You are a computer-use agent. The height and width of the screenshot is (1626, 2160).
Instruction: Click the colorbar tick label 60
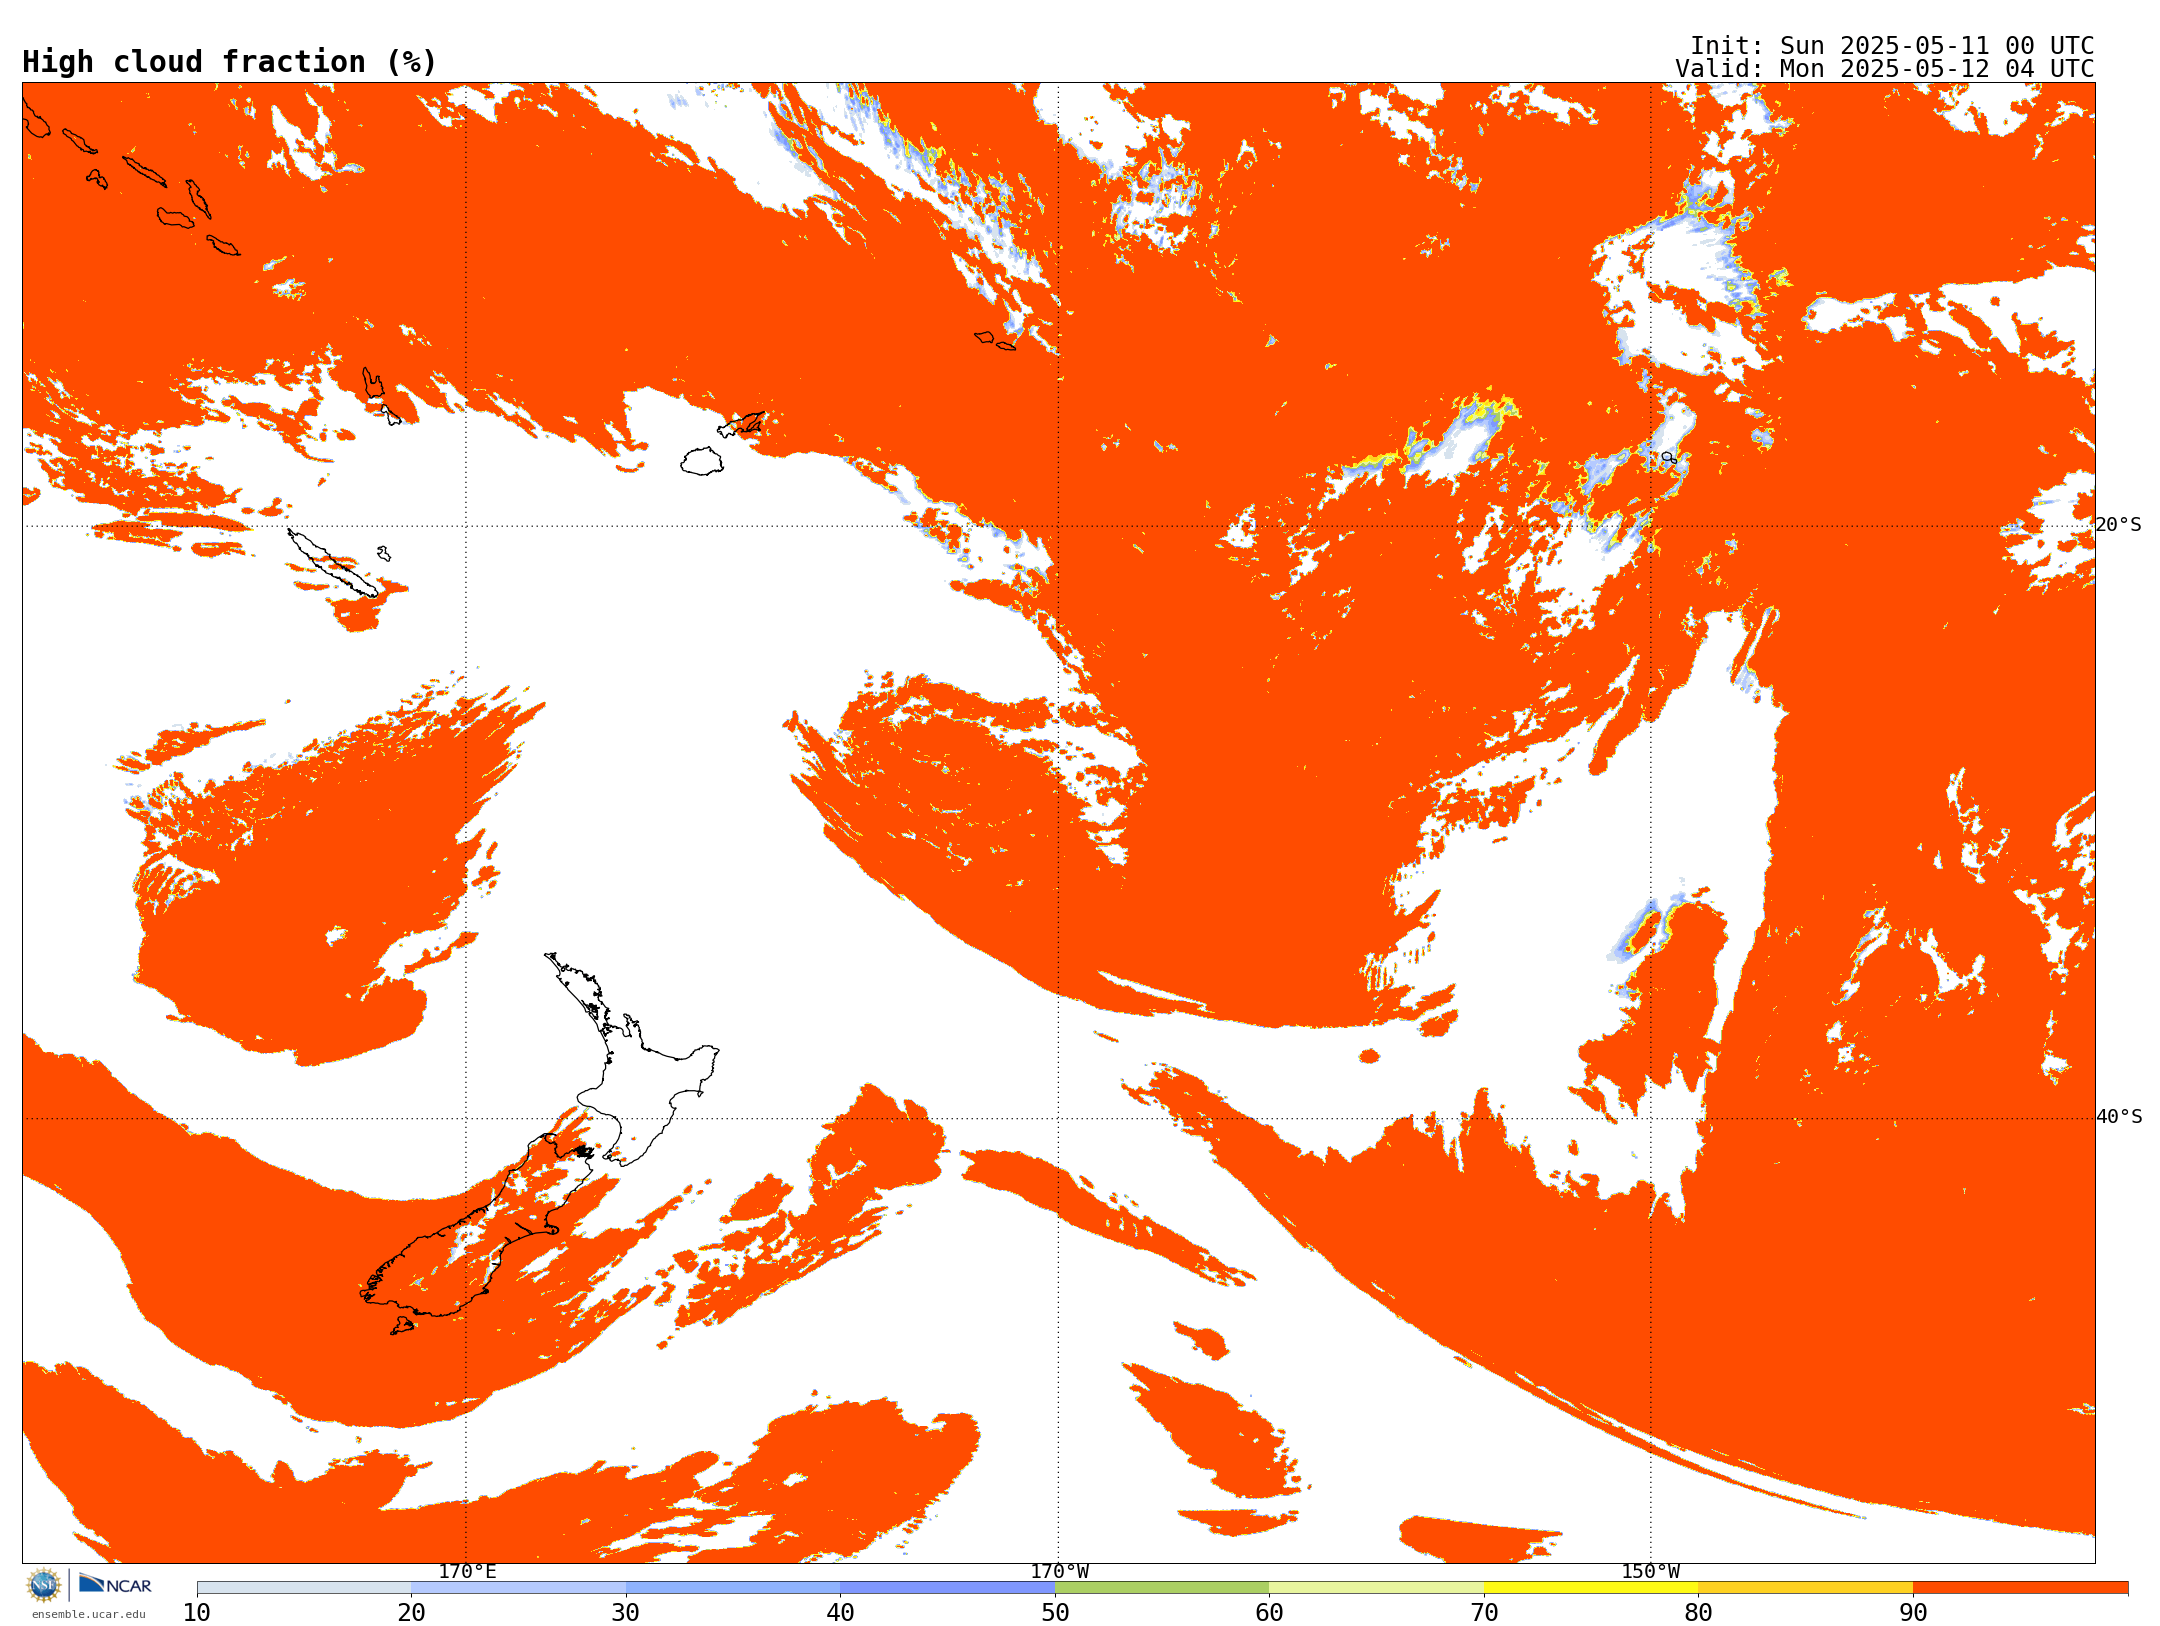pyautogui.click(x=1270, y=1613)
